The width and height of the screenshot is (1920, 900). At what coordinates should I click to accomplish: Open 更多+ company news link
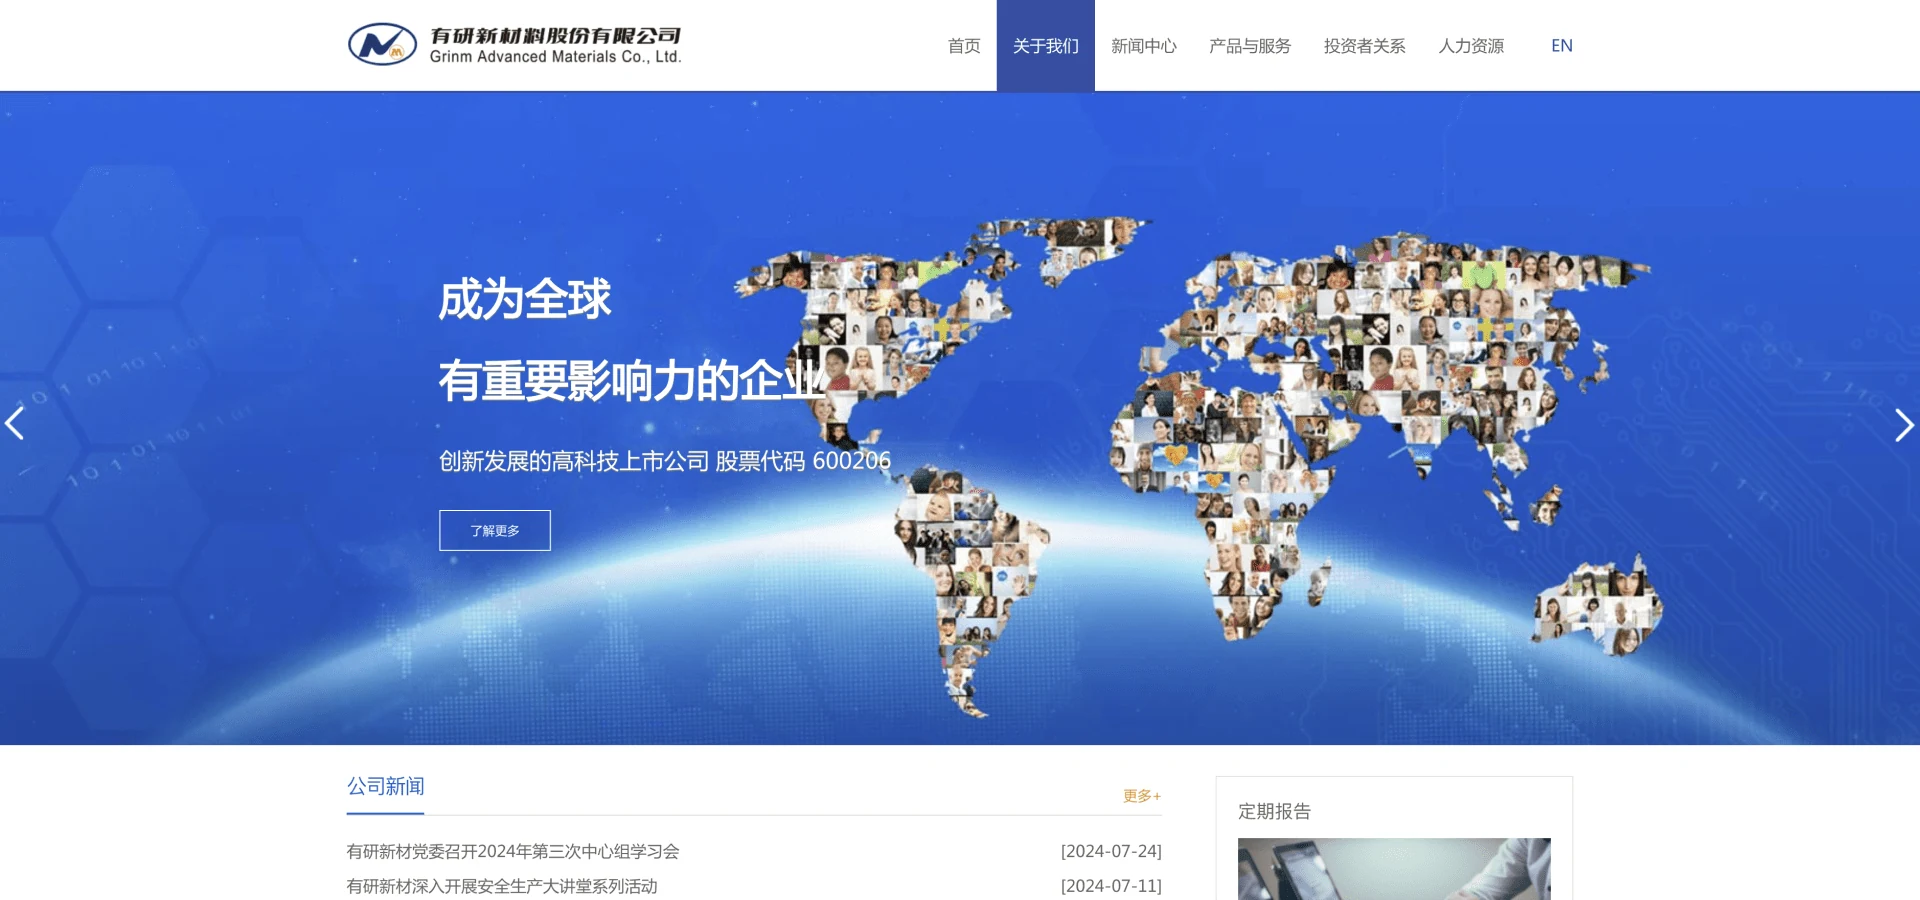1142,796
